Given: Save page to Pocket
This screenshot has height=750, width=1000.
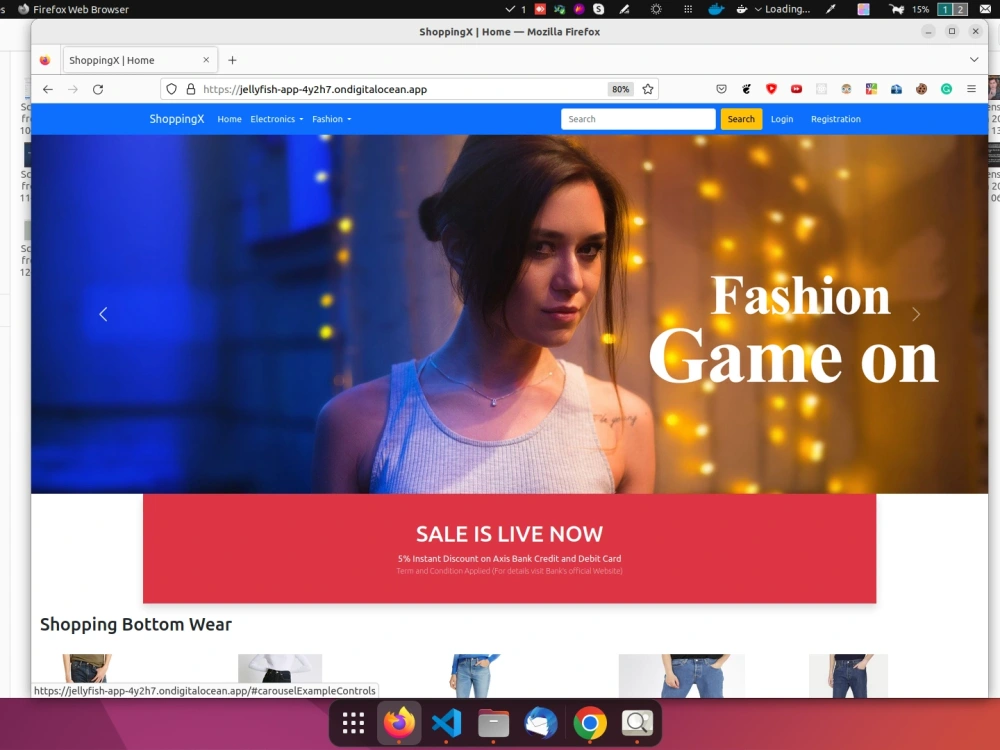Looking at the screenshot, I should (x=721, y=89).
